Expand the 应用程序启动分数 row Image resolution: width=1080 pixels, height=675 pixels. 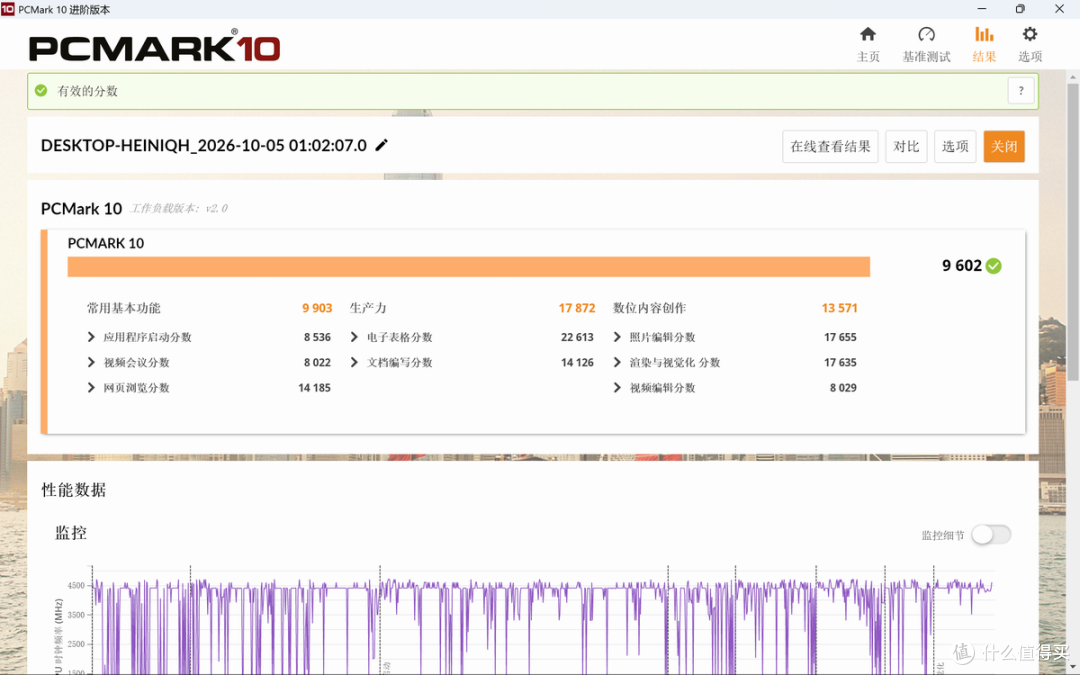click(x=91, y=337)
